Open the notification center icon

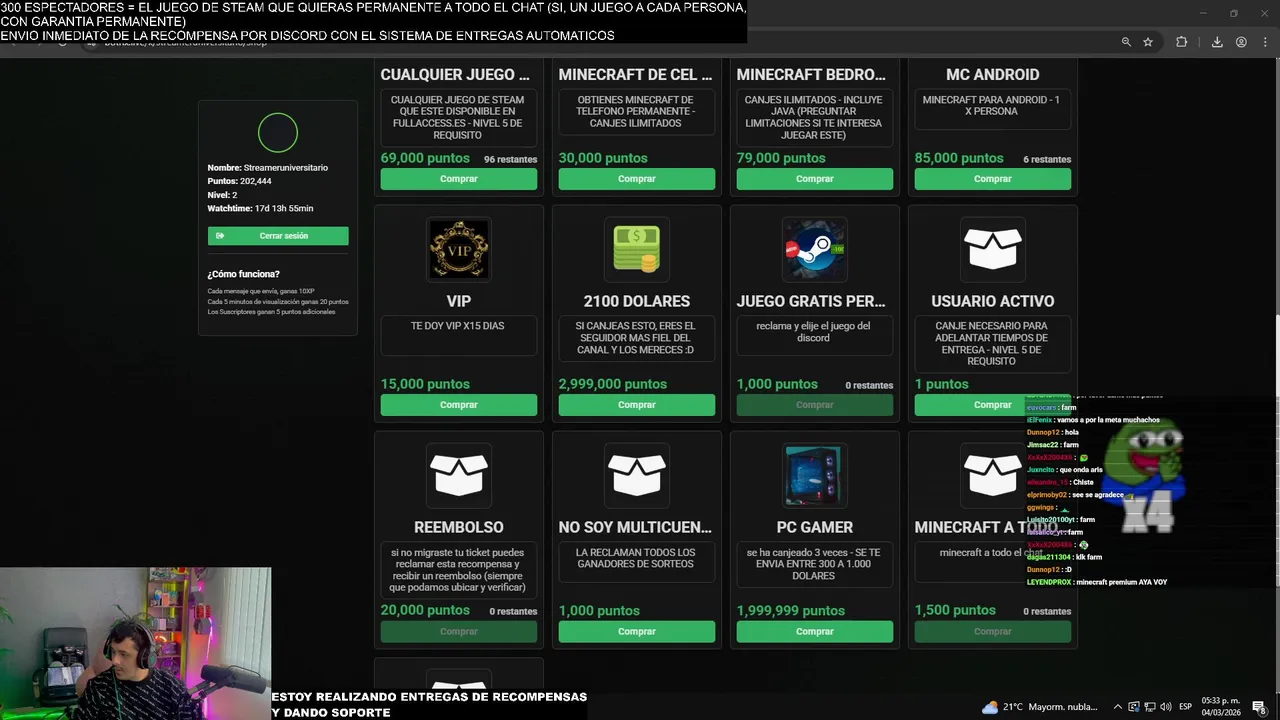coord(1259,707)
